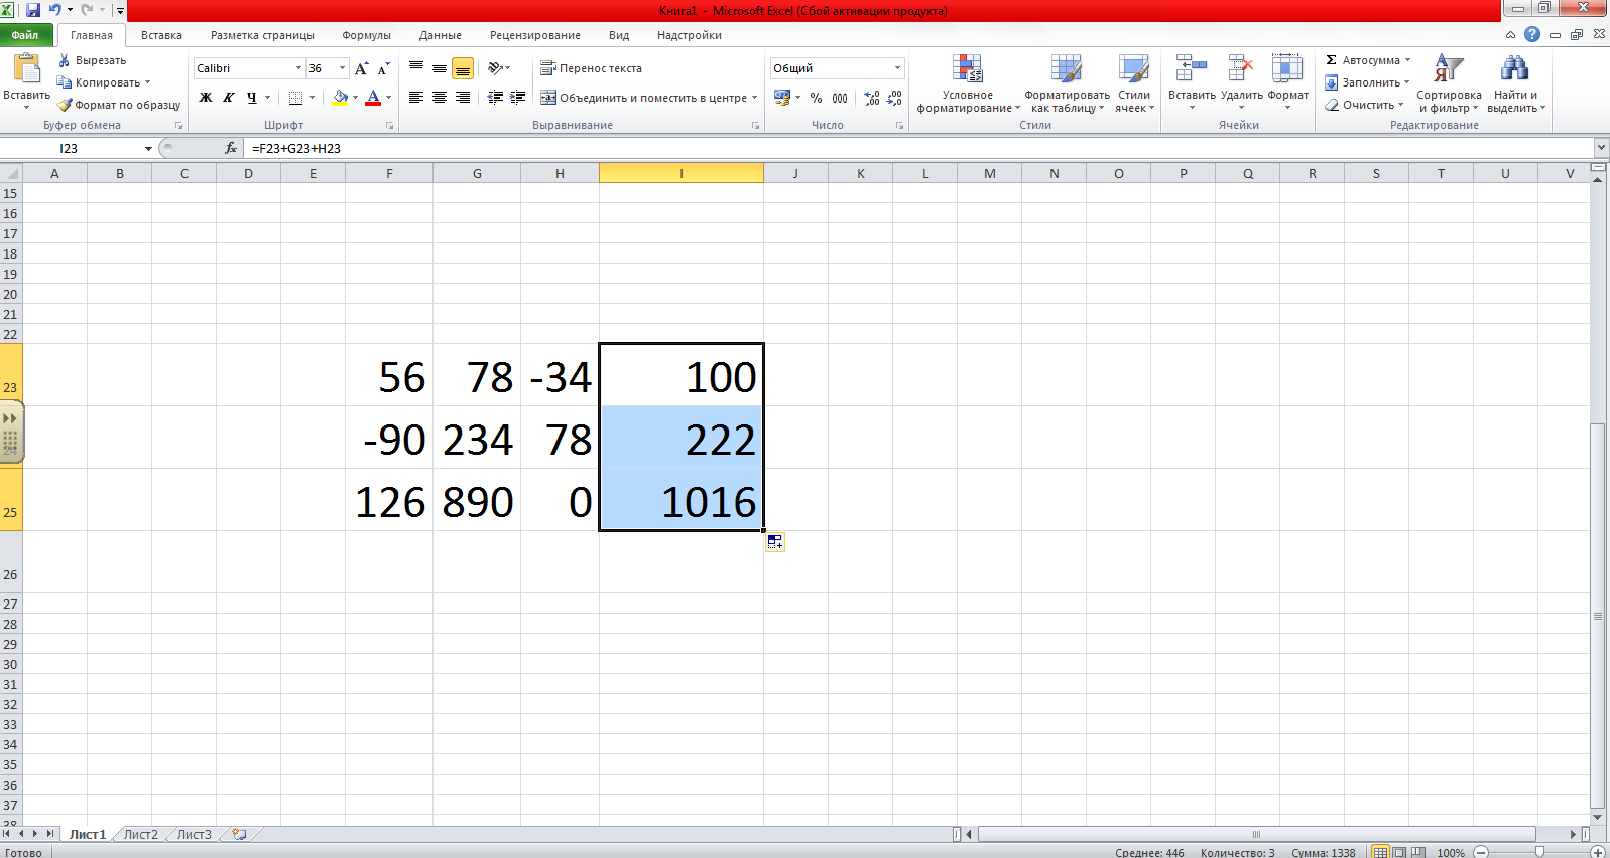The image size is (1610, 858).
Task: Align text to middle of cell
Action: click(439, 68)
